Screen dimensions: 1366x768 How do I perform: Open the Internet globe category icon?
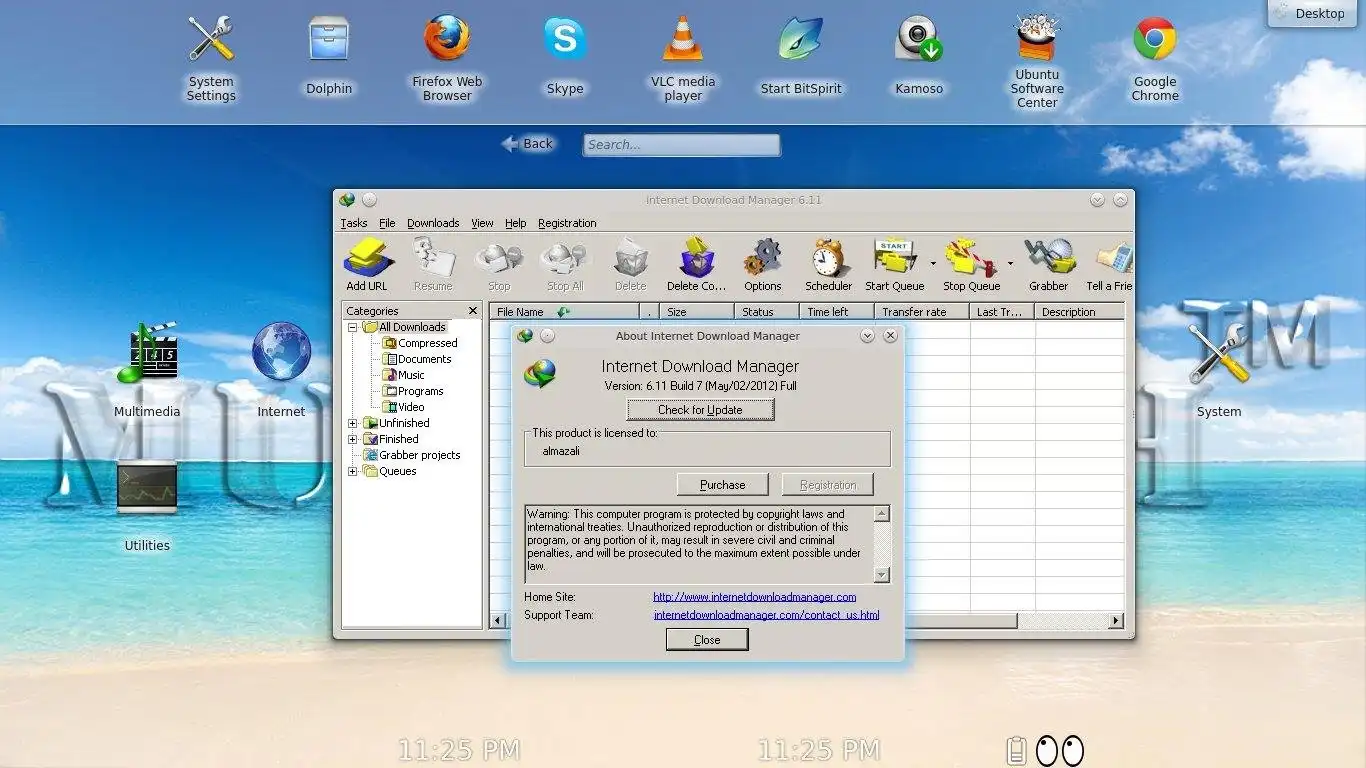281,352
